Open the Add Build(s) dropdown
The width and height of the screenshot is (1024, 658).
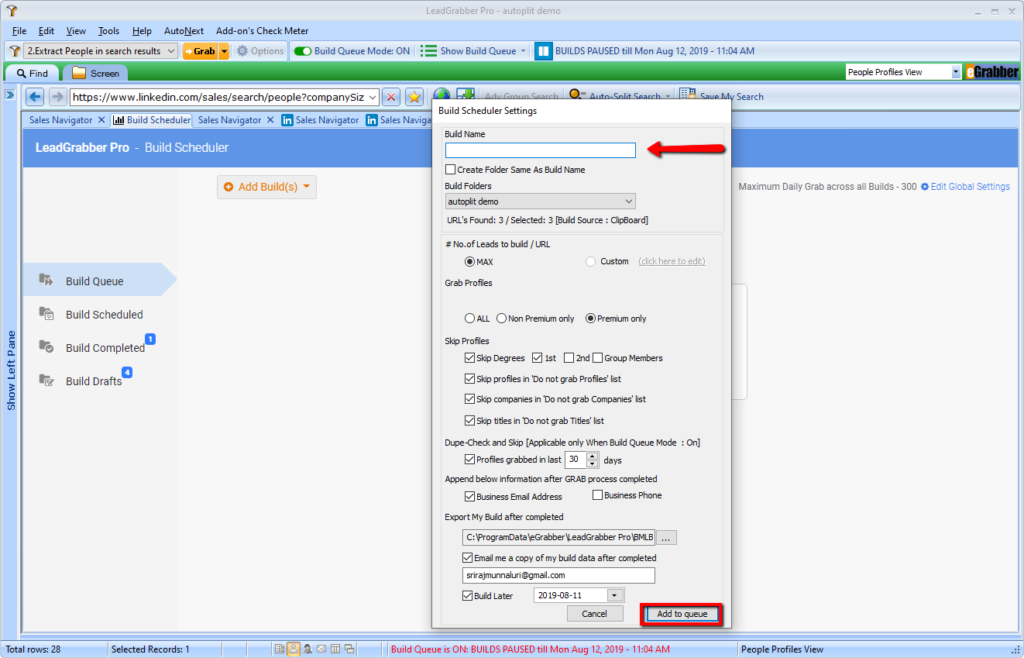pos(266,187)
